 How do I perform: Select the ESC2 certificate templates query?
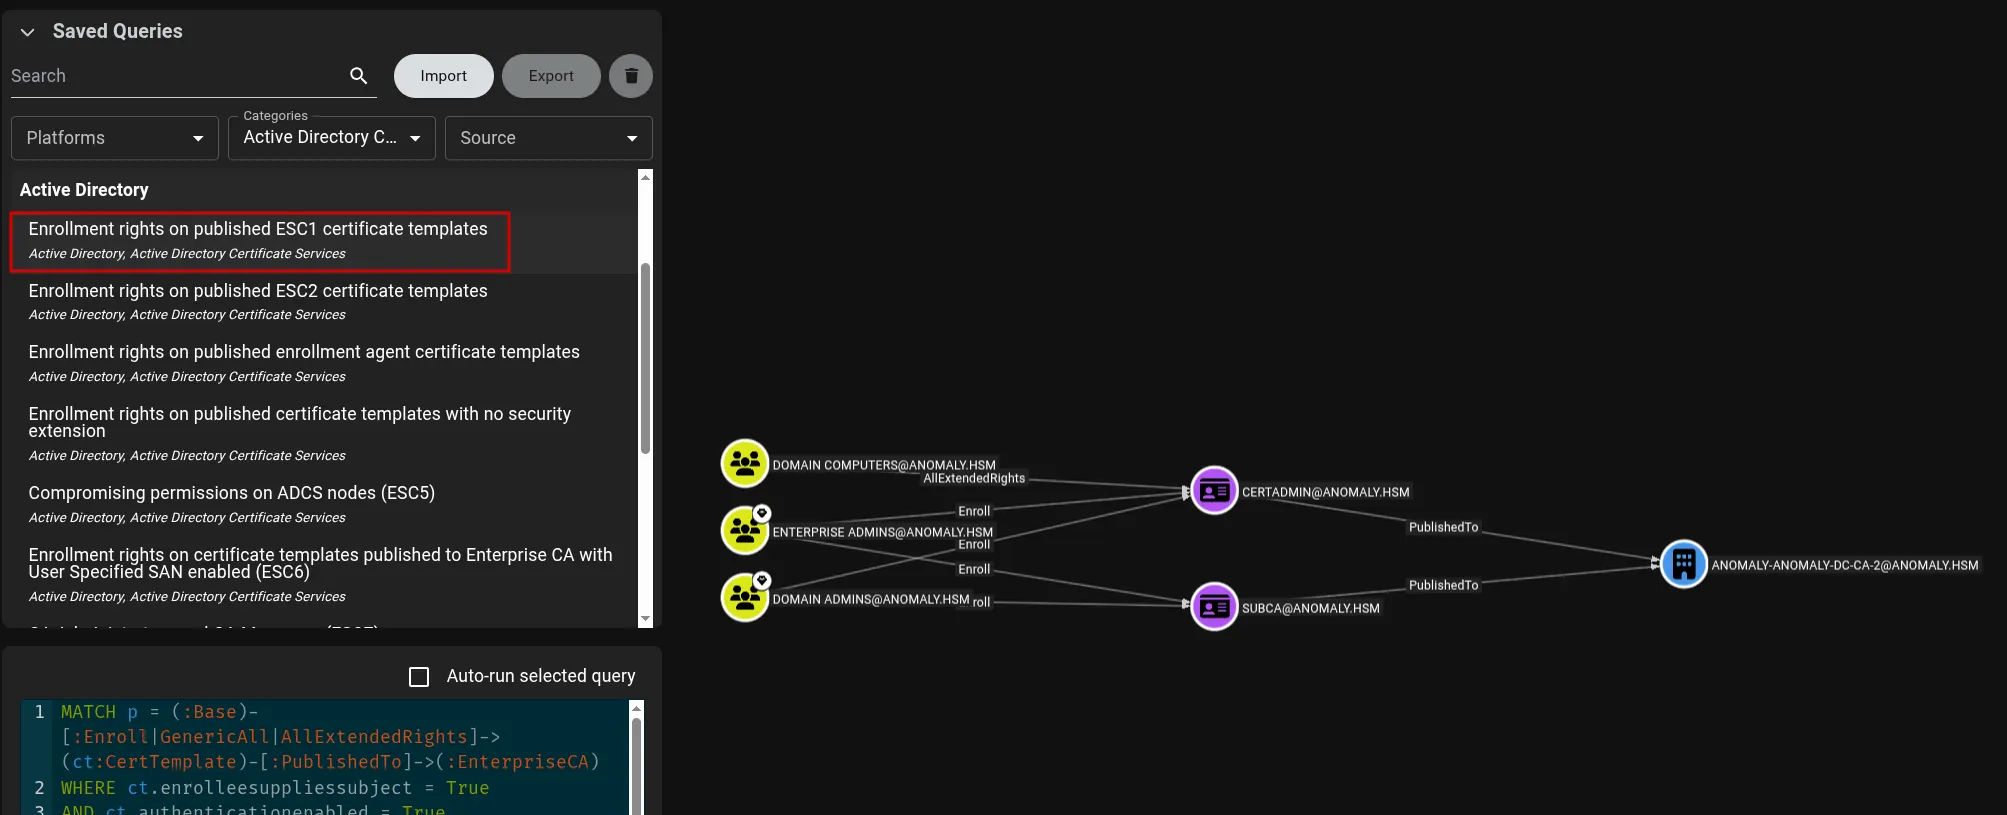tap(324, 302)
